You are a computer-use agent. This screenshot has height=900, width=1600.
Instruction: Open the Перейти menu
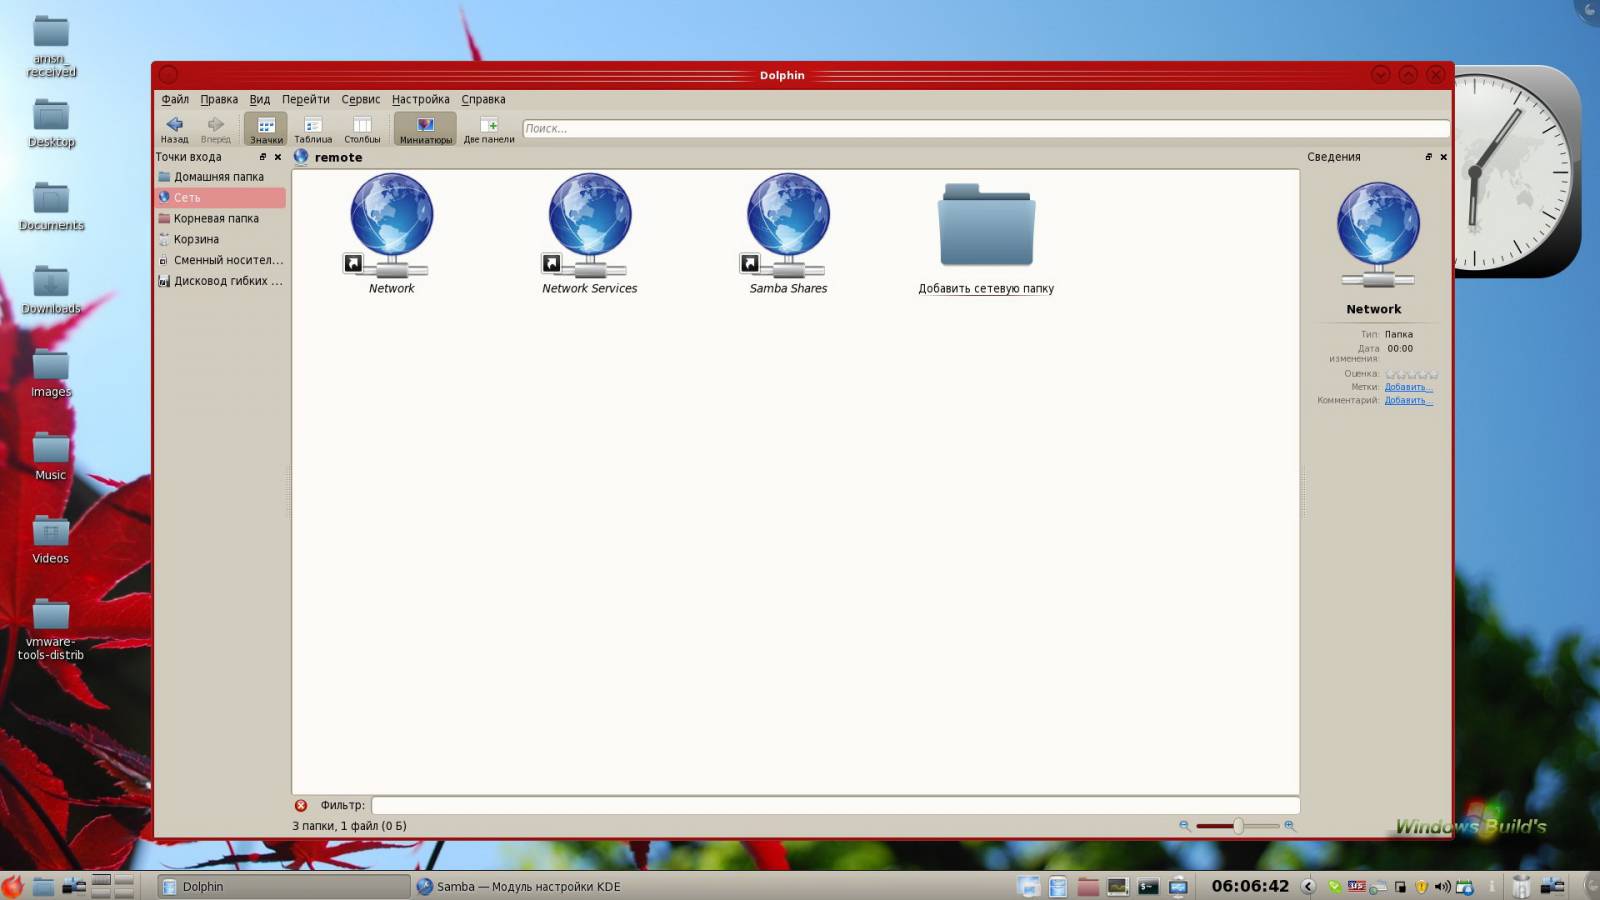coord(305,99)
